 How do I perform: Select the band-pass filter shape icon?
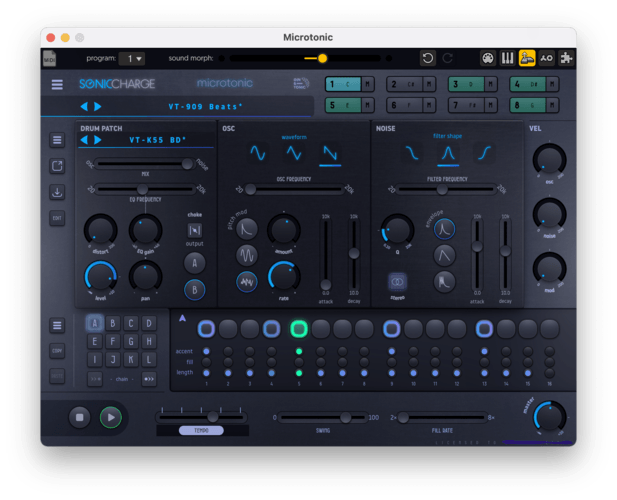(x=448, y=153)
